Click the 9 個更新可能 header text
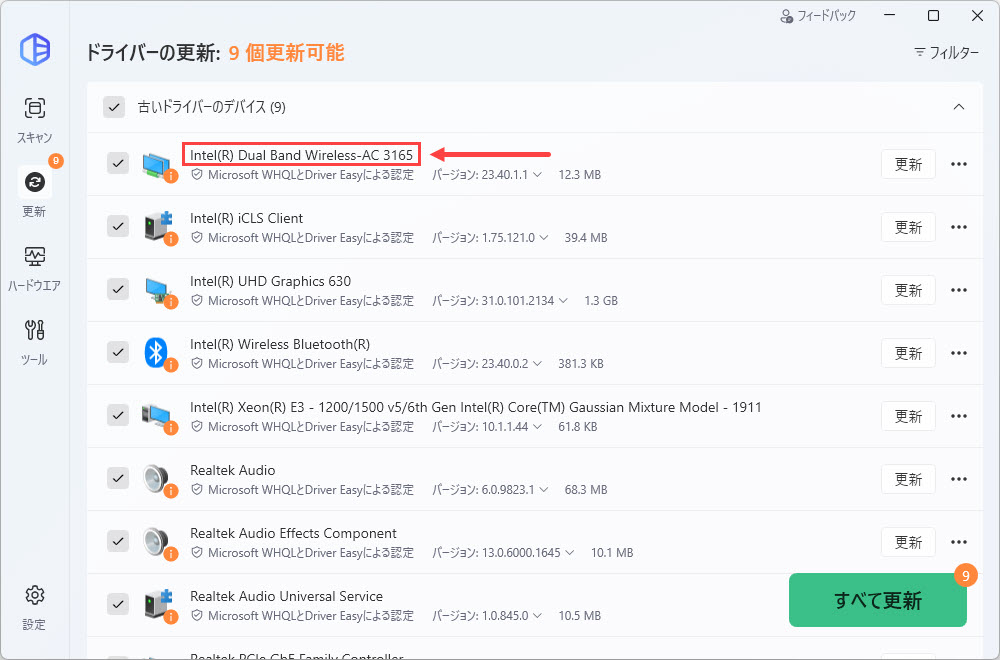 [286, 52]
